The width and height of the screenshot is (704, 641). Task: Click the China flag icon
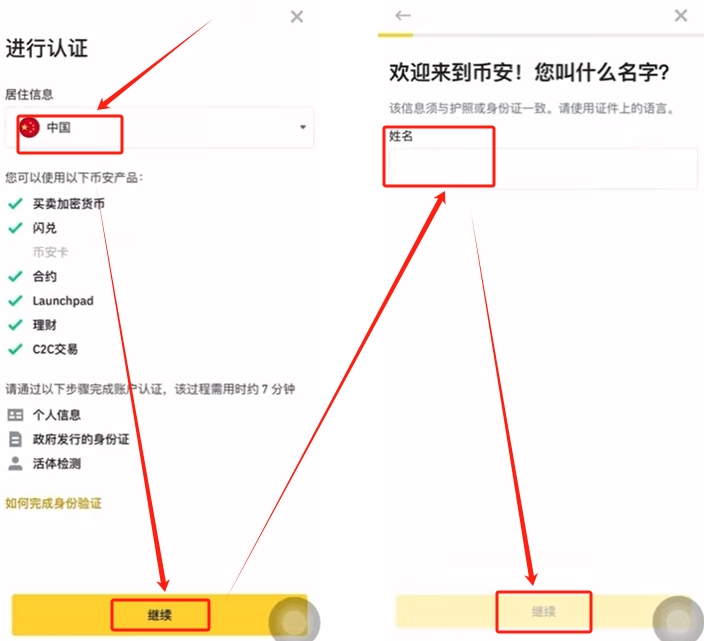[30, 128]
